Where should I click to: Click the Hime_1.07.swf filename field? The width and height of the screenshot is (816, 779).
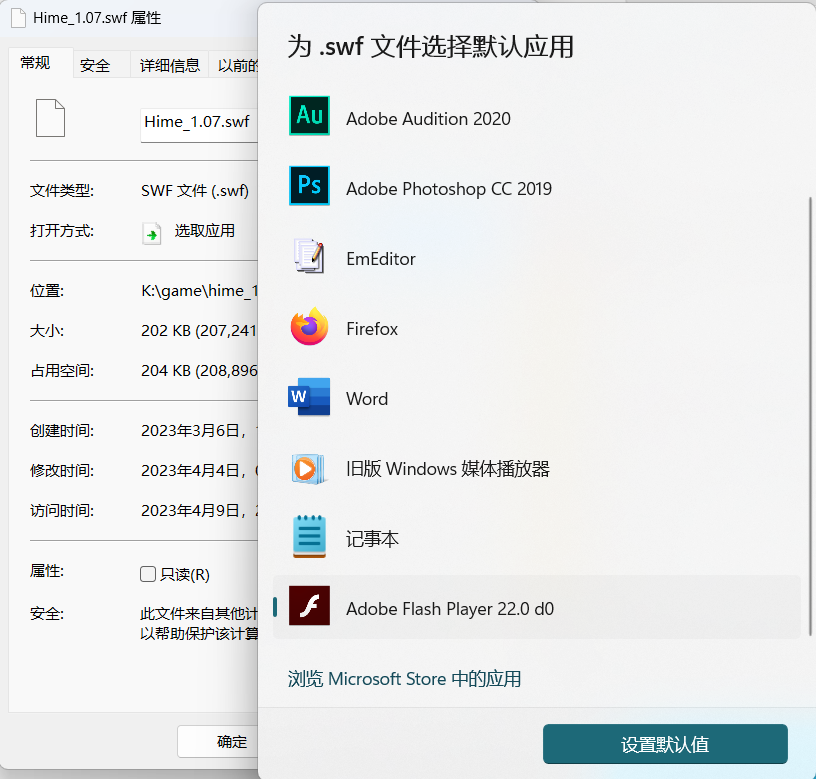tap(198, 122)
